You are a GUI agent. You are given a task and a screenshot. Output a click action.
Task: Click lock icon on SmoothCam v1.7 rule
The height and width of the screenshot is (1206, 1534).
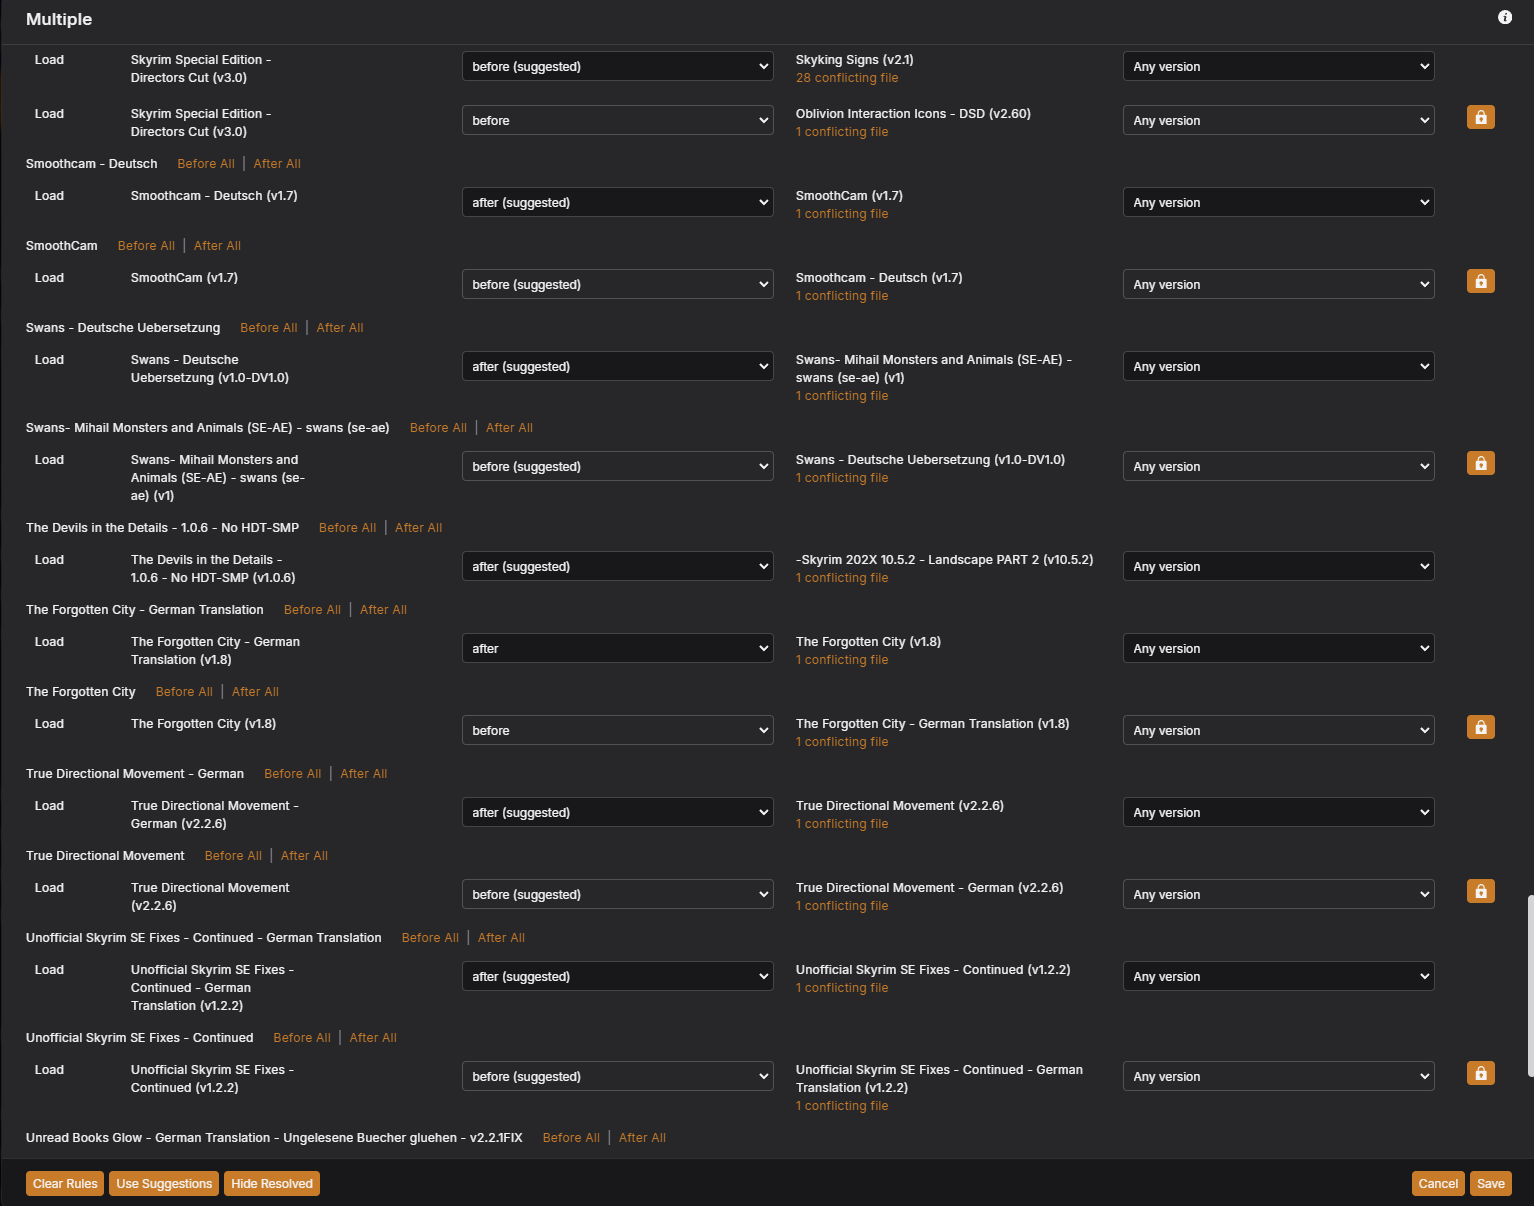pyautogui.click(x=1480, y=282)
